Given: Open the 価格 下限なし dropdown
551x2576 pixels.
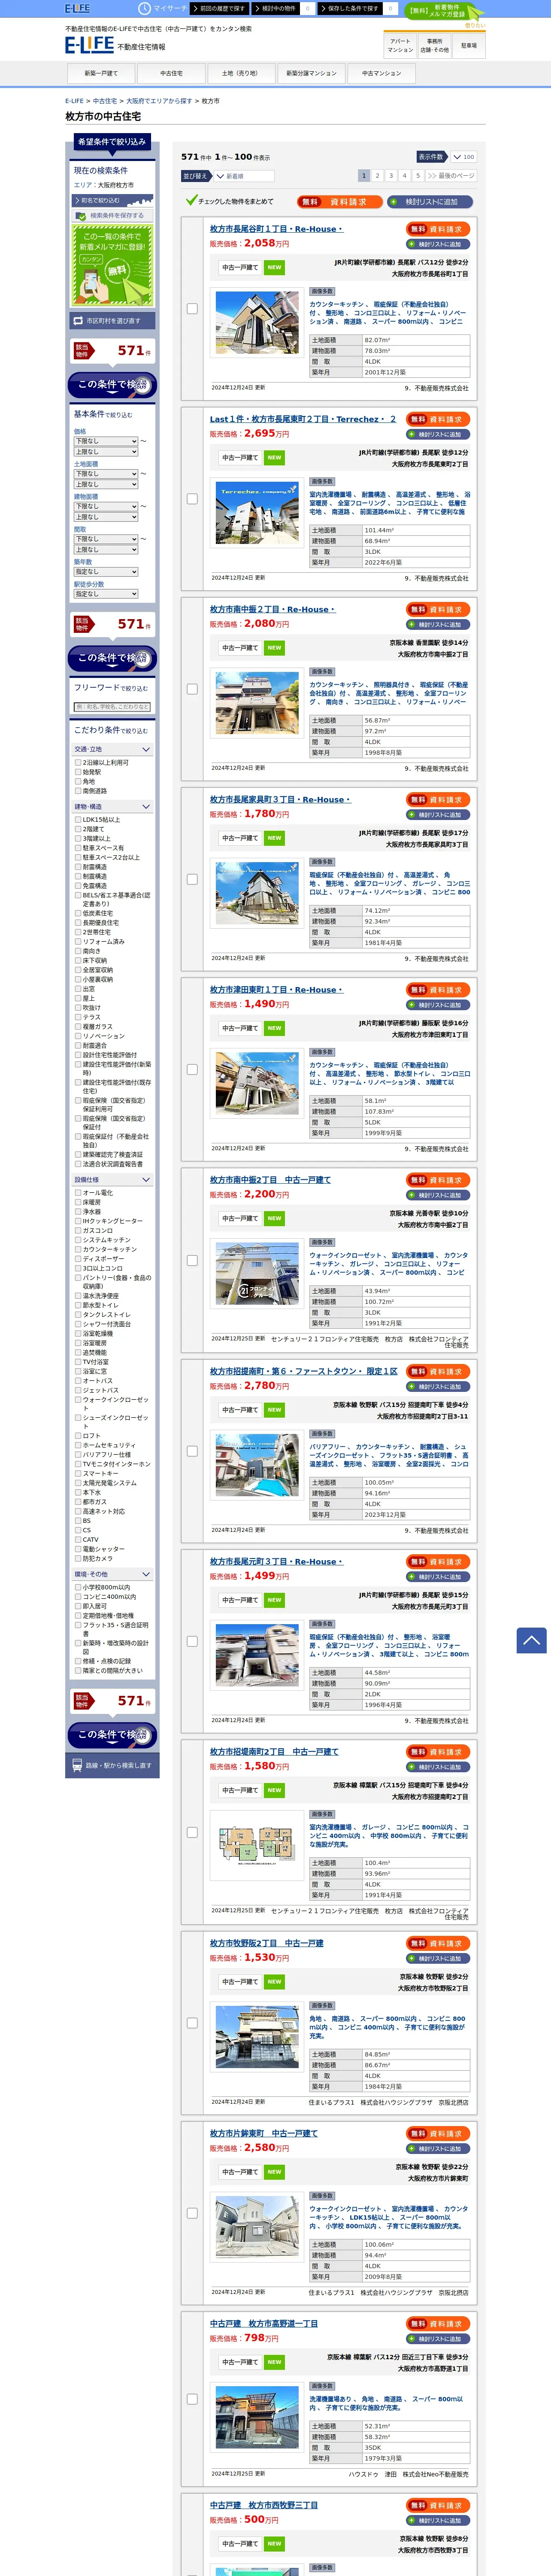Looking at the screenshot, I should click(x=105, y=441).
